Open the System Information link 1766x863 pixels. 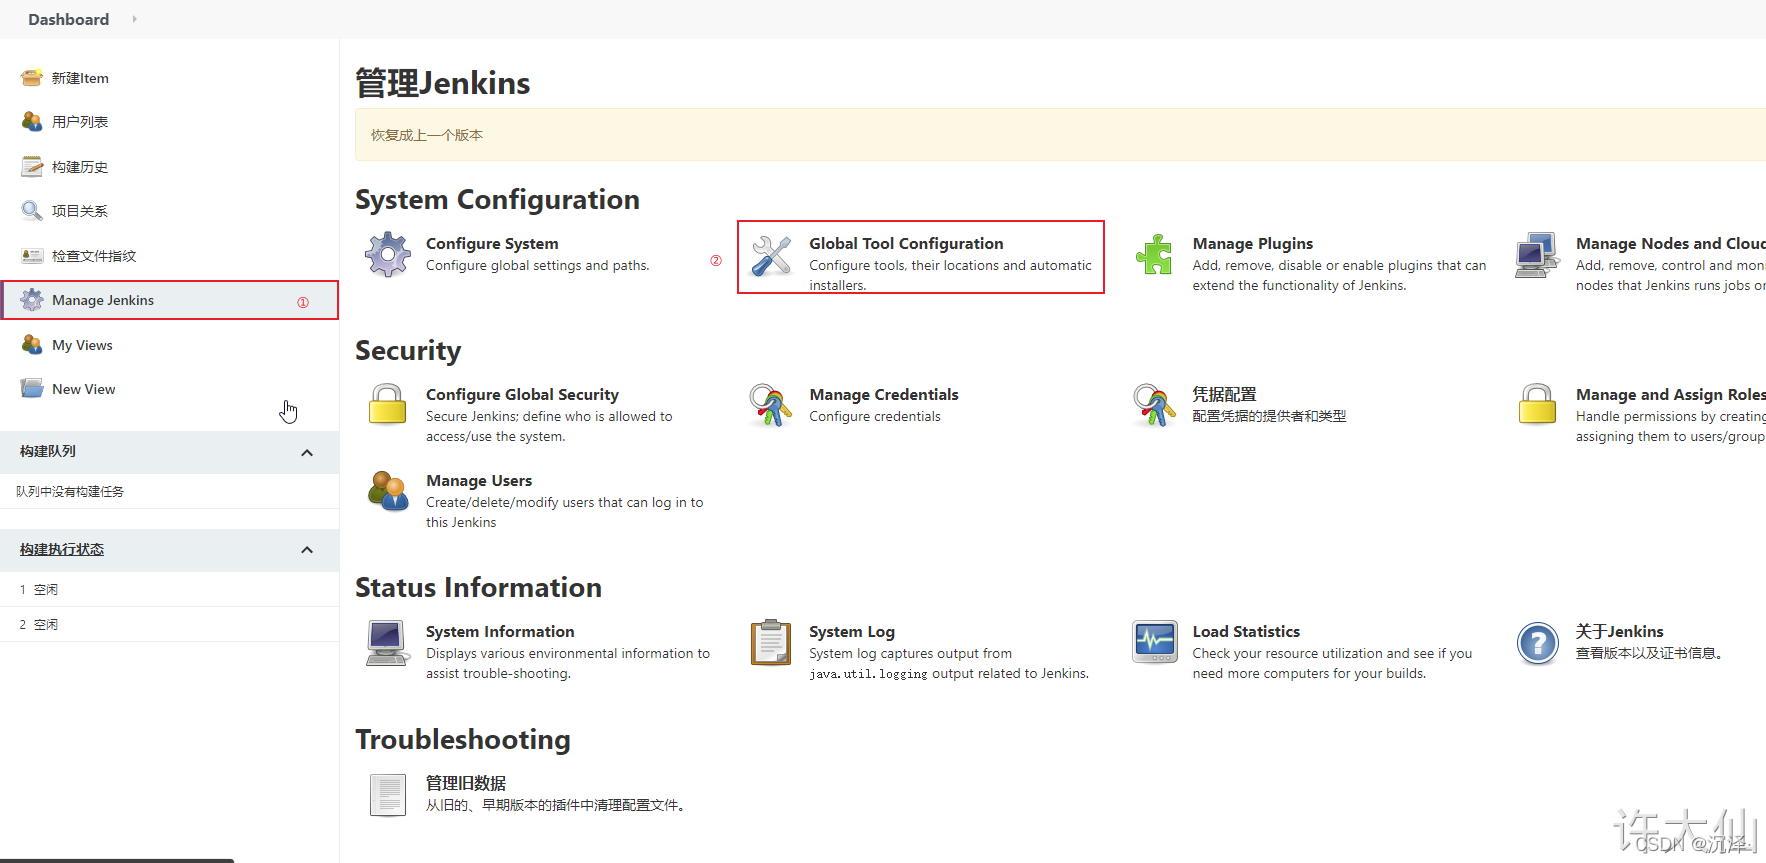[500, 631]
